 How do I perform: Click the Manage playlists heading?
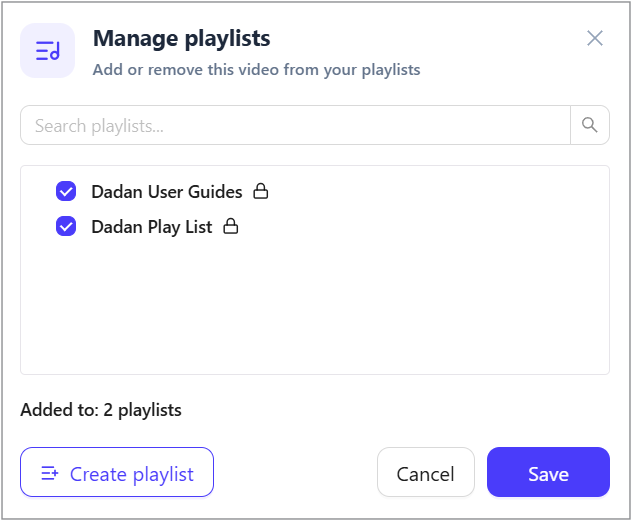pos(181,39)
